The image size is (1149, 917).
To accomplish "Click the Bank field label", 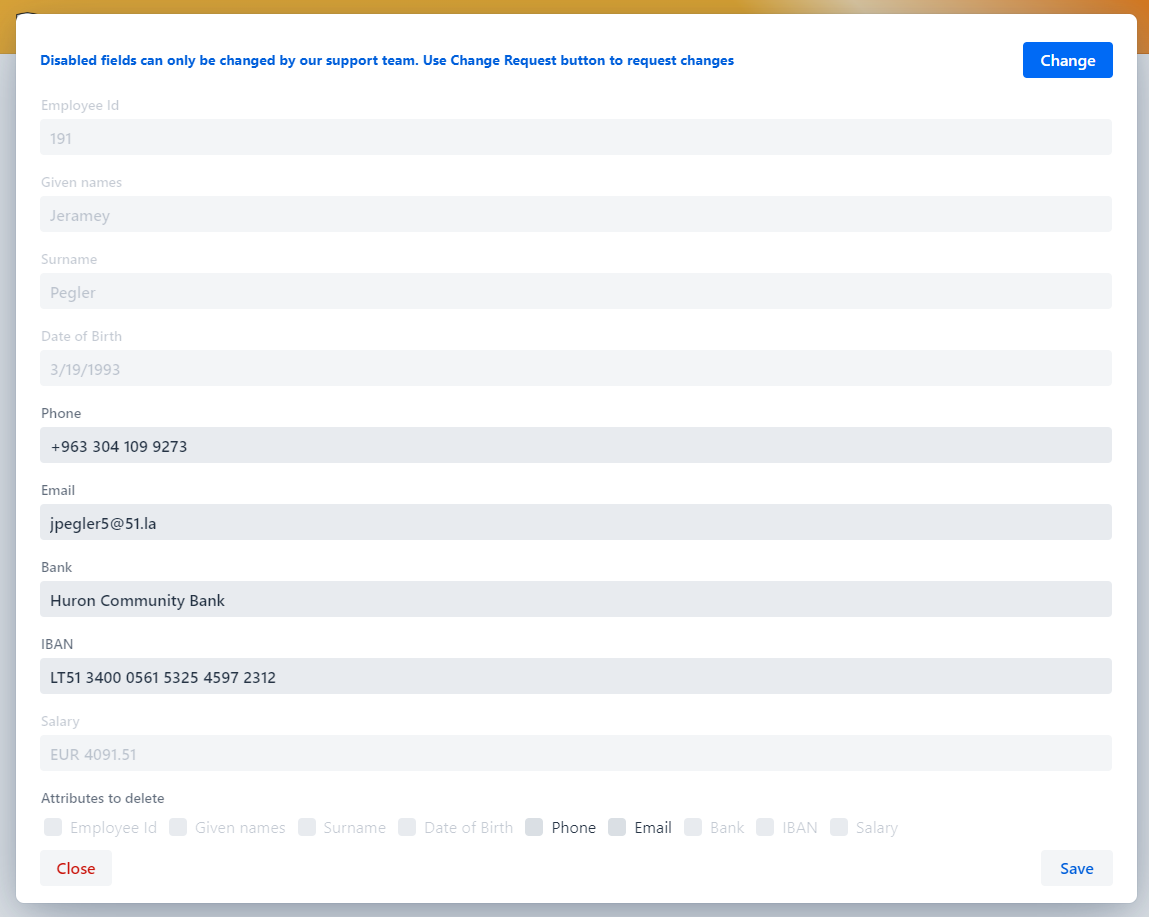I will (x=56, y=567).
